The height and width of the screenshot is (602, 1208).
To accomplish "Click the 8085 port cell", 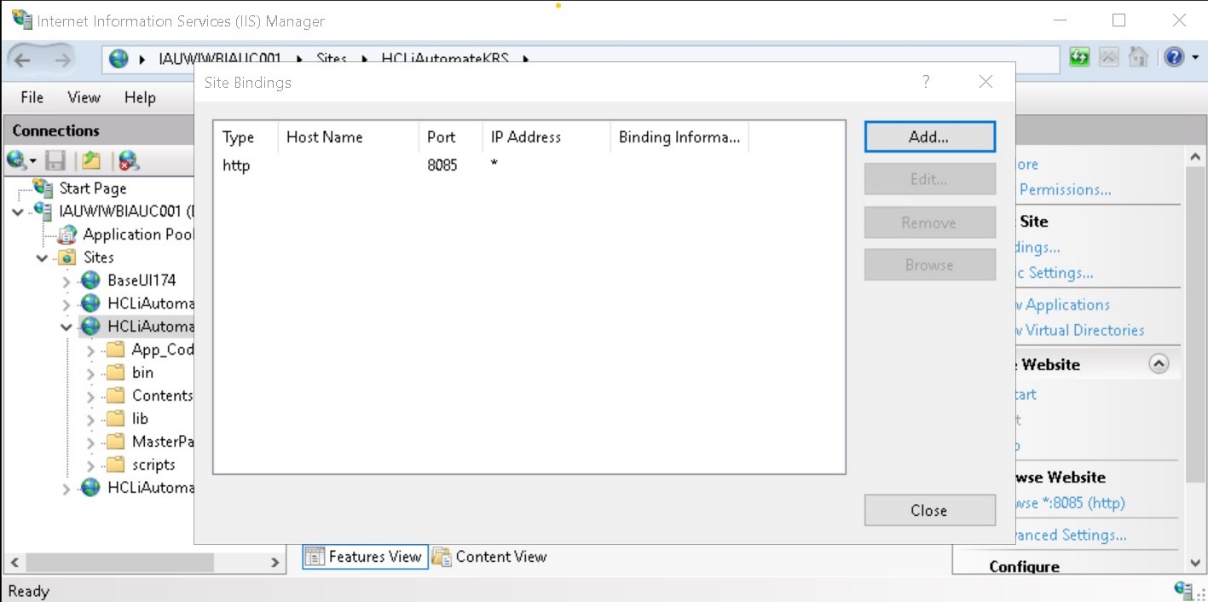I will pos(442,165).
